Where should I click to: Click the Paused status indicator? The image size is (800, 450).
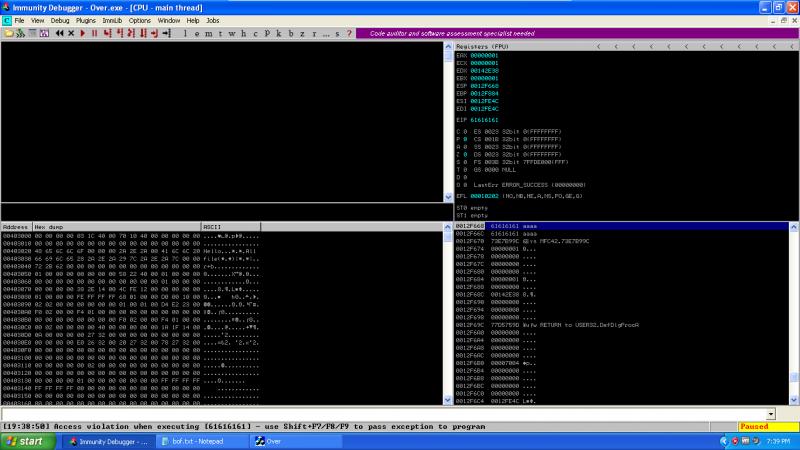pos(768,427)
